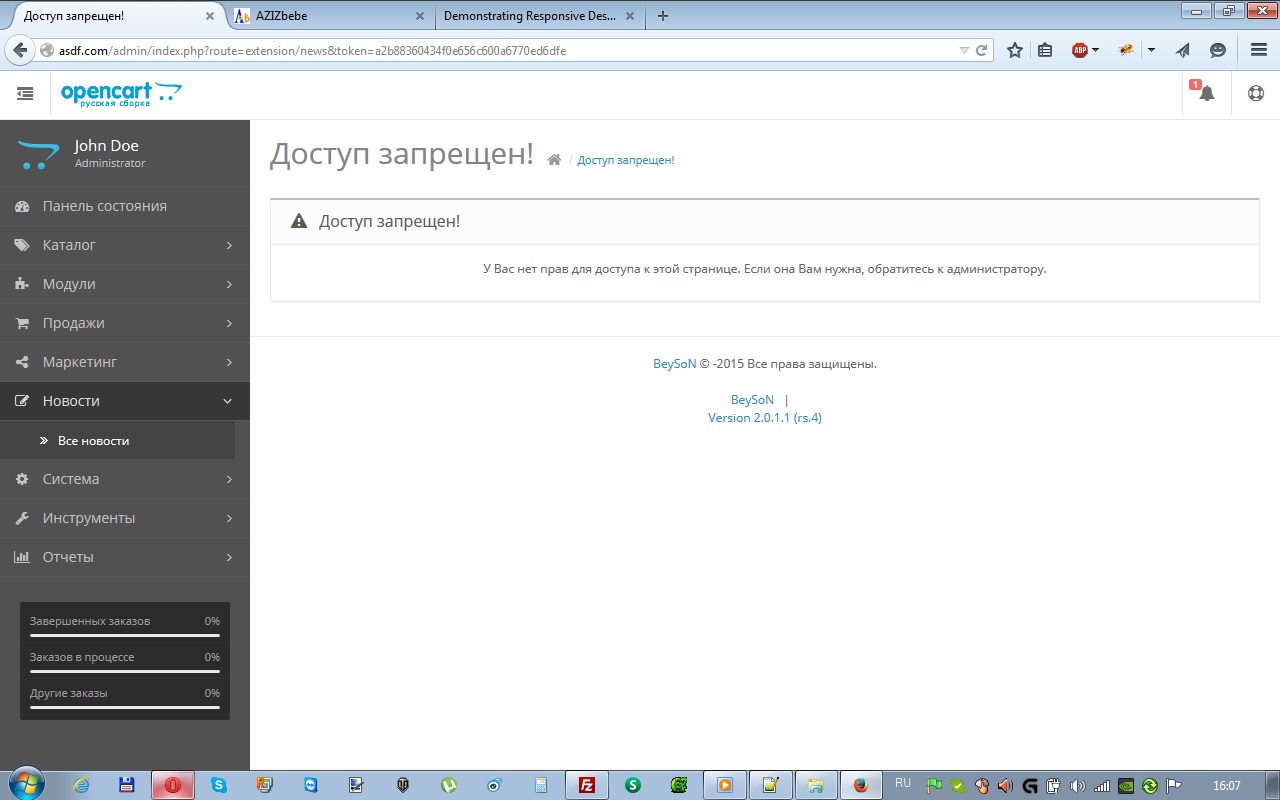Click the Firefox back arrow
Image resolution: width=1280 pixels, height=800 pixels.
click(x=20, y=50)
